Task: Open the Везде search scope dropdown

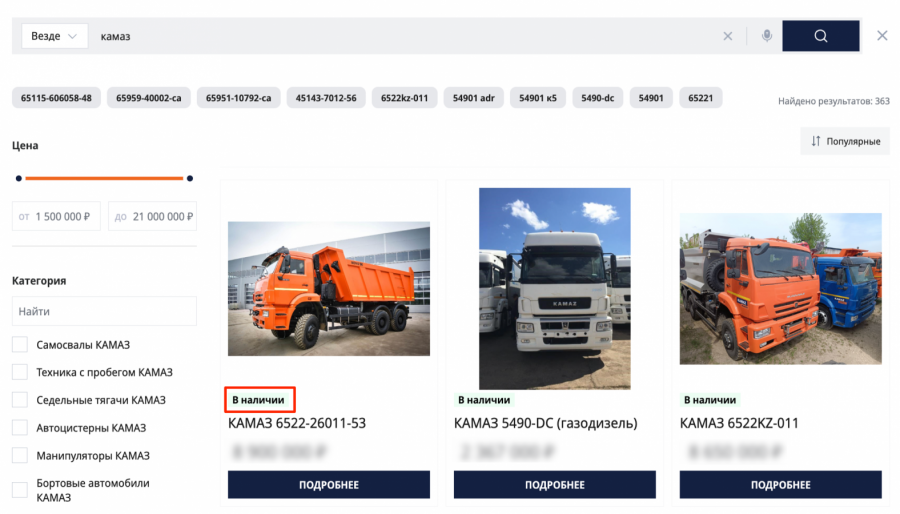Action: [55, 36]
